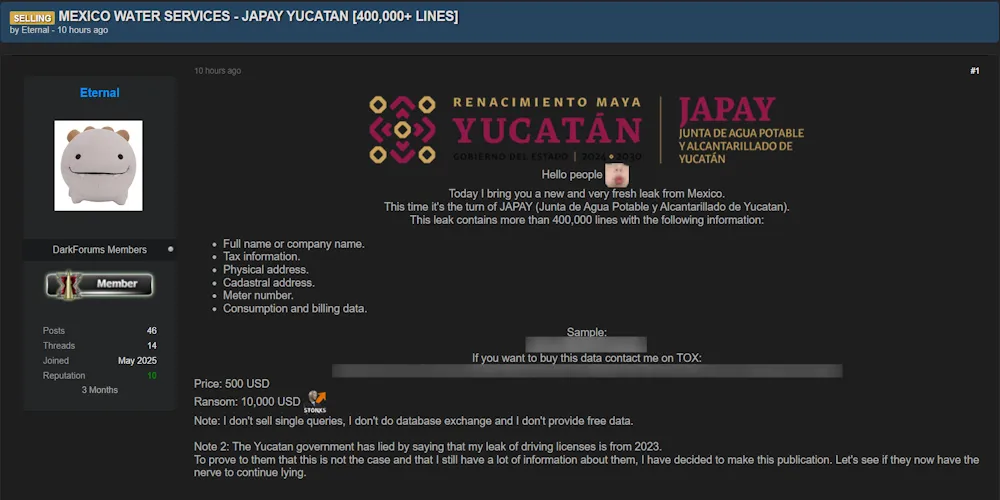
Task: Click the online status dot beside DarkForums Members
Action: point(170,249)
